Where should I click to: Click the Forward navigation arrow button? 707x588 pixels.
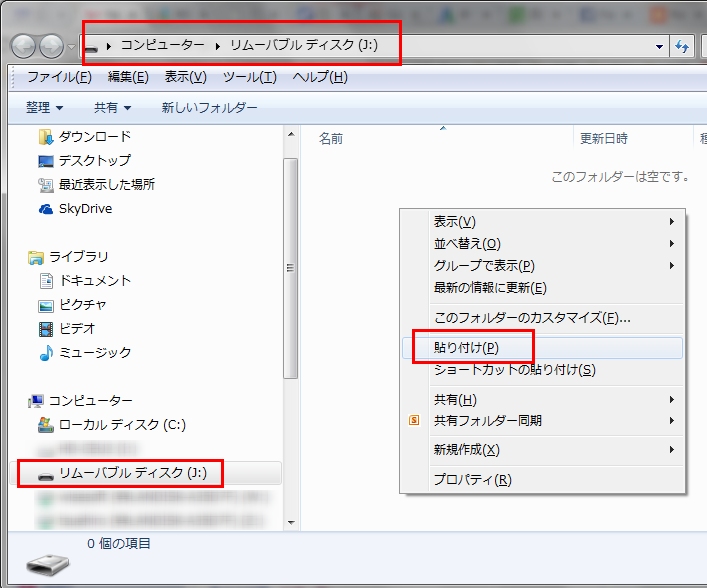pos(51,46)
